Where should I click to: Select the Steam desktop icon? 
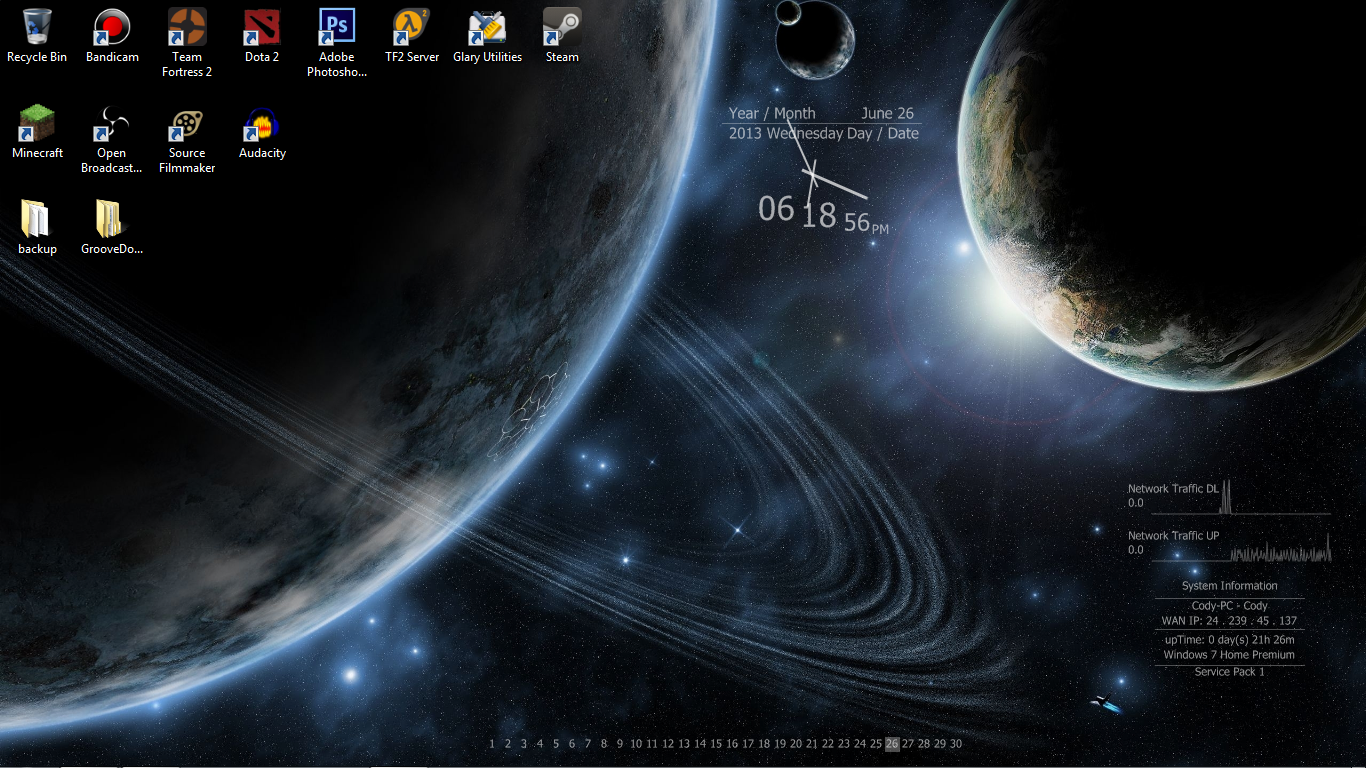pyautogui.click(x=562, y=27)
